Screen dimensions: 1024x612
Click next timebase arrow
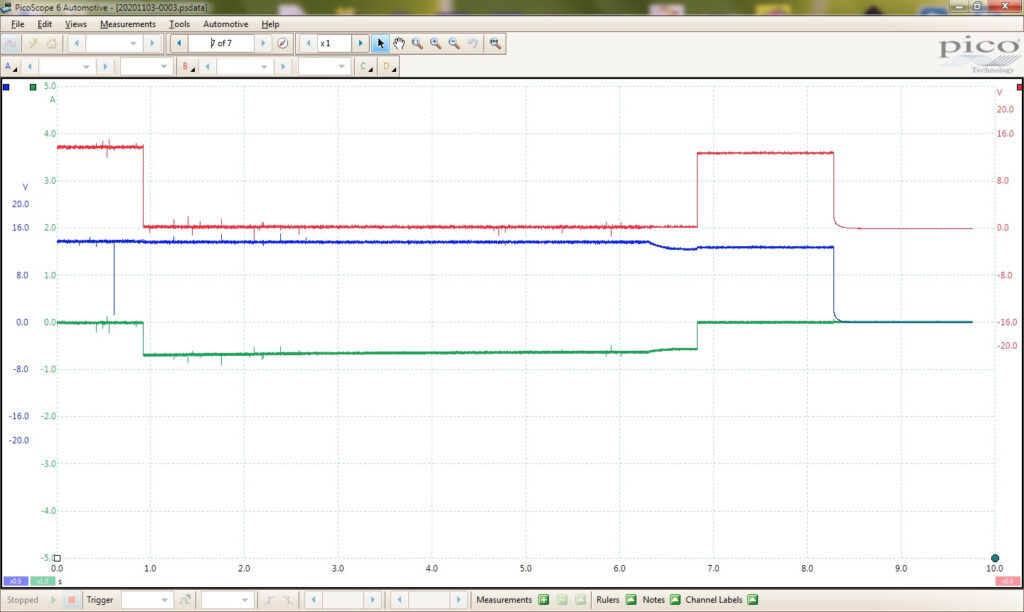152,44
